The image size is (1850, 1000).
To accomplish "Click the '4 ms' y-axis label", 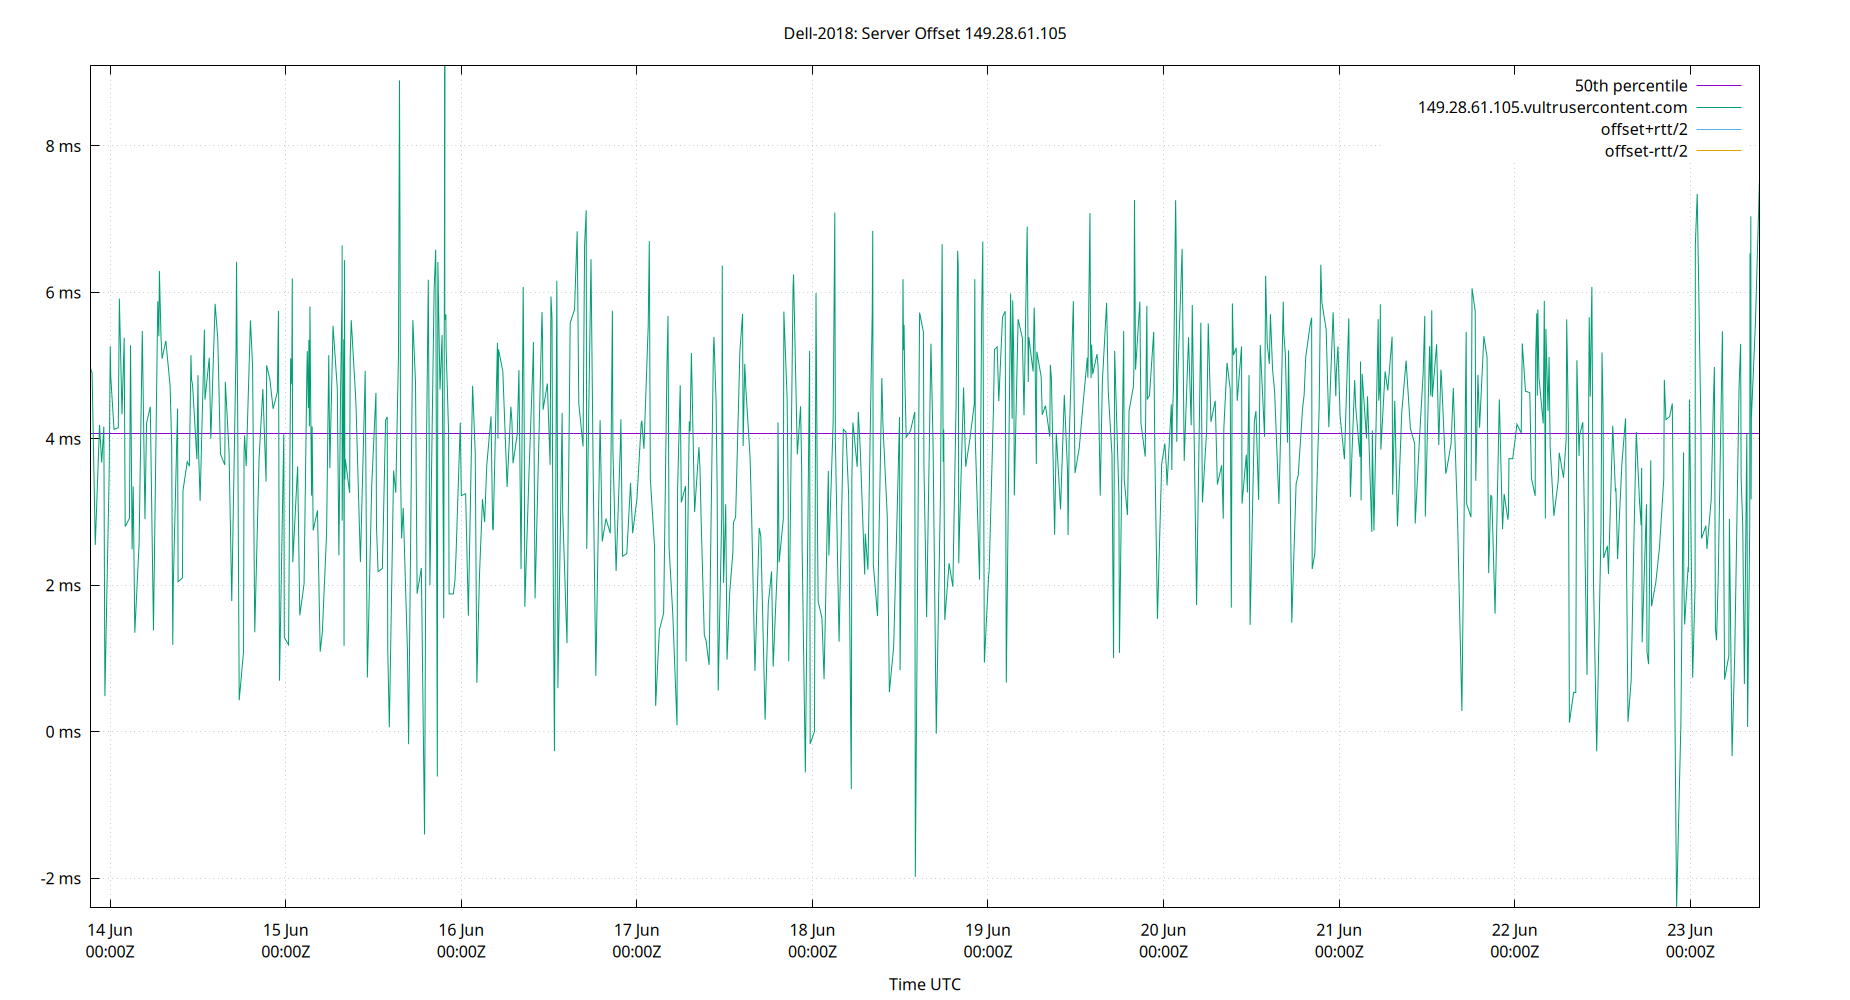I will pos(63,439).
